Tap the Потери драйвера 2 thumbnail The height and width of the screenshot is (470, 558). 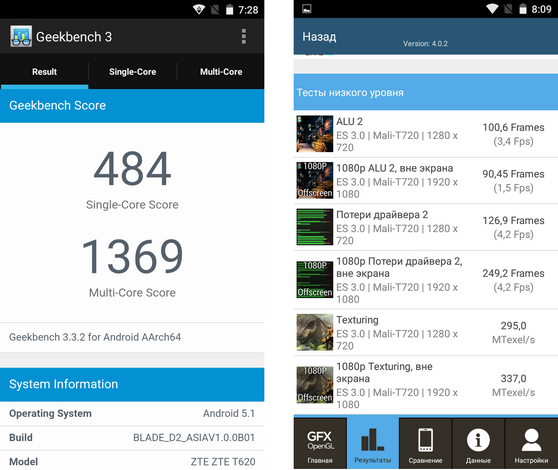click(315, 227)
